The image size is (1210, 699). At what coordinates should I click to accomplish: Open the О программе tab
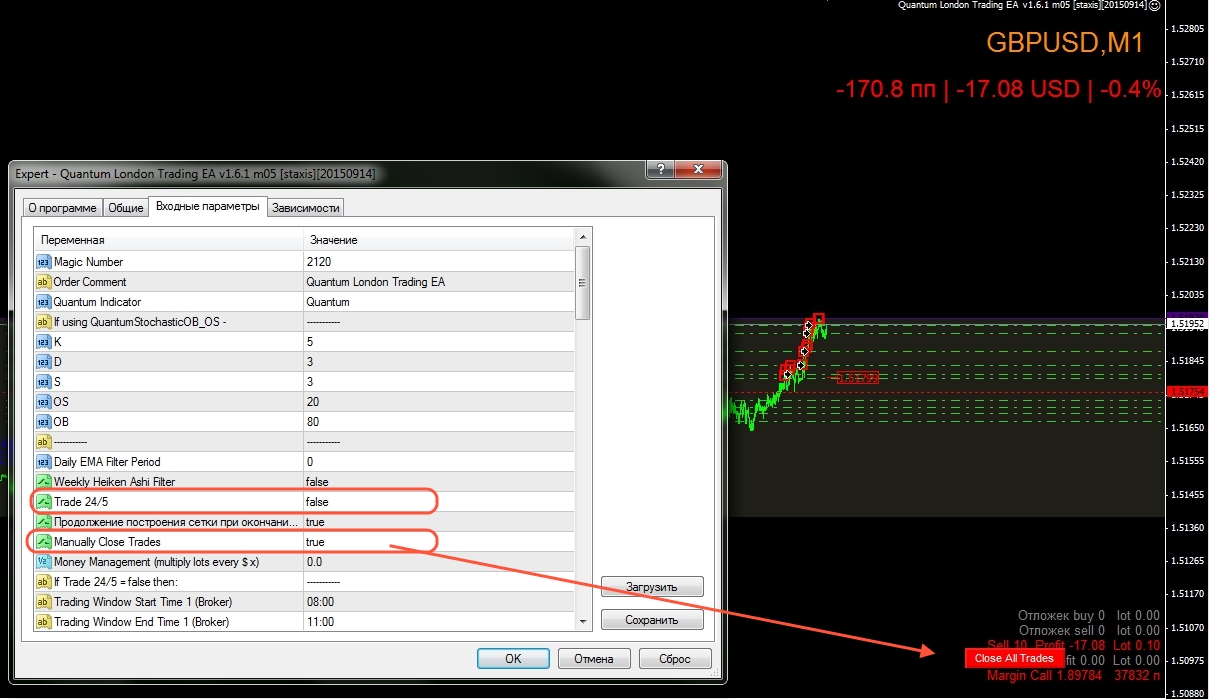(62, 208)
